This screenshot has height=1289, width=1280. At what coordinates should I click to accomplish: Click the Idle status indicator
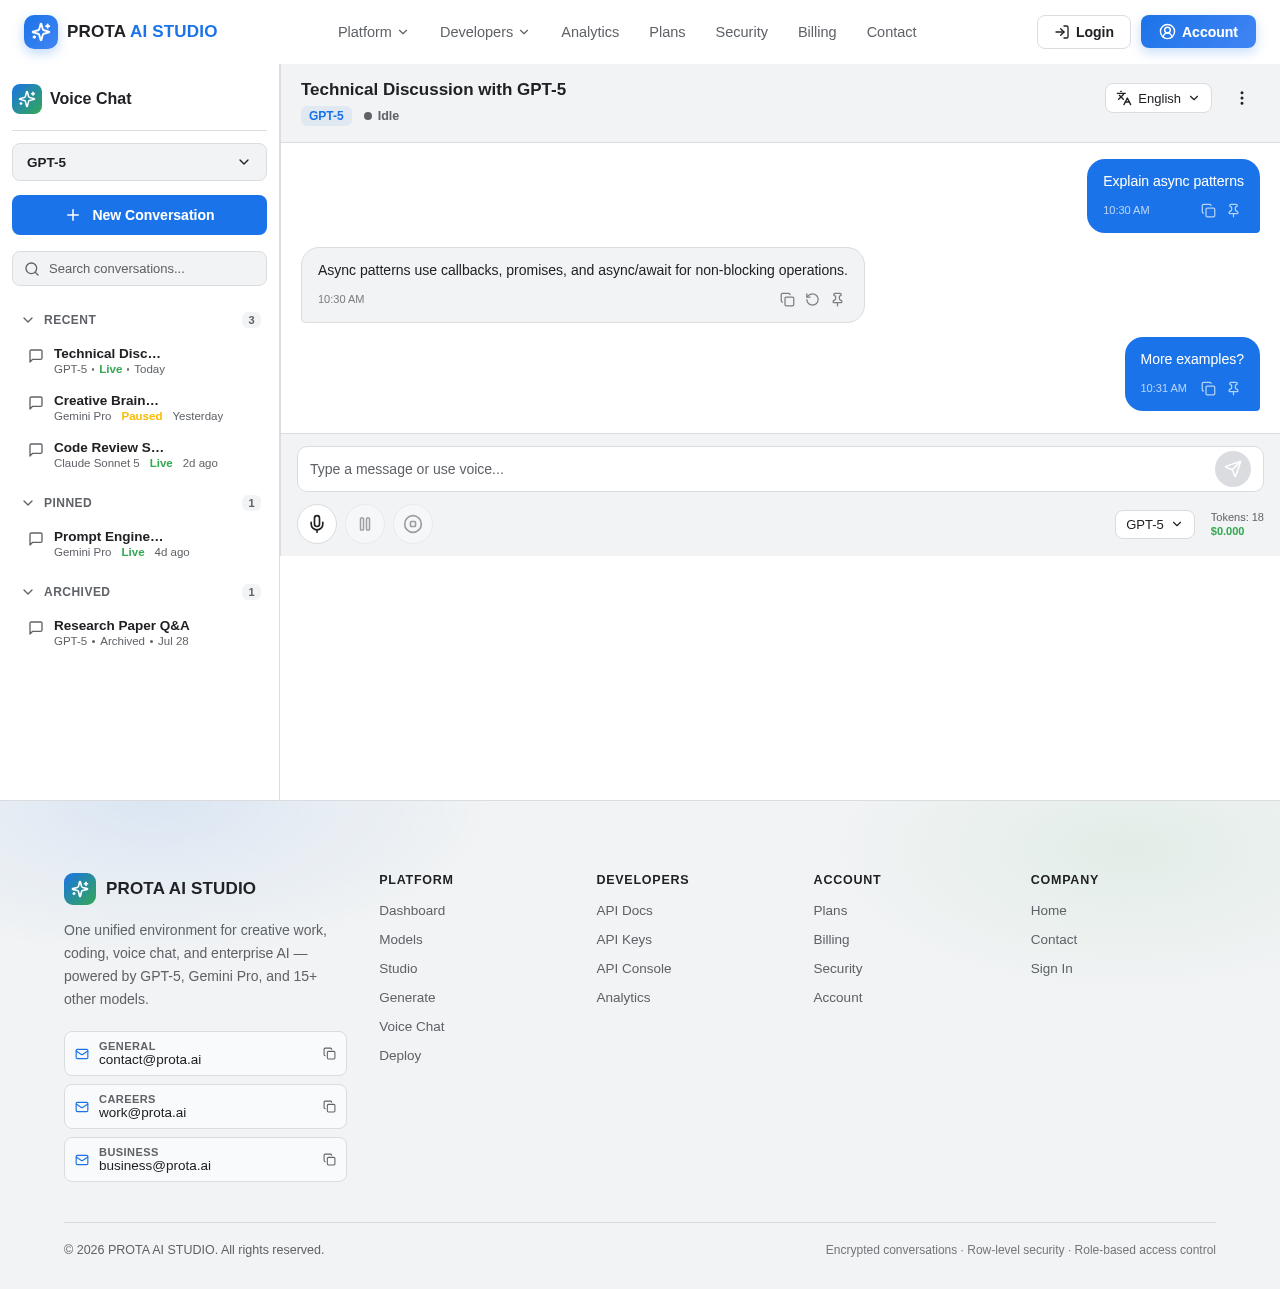click(x=381, y=116)
